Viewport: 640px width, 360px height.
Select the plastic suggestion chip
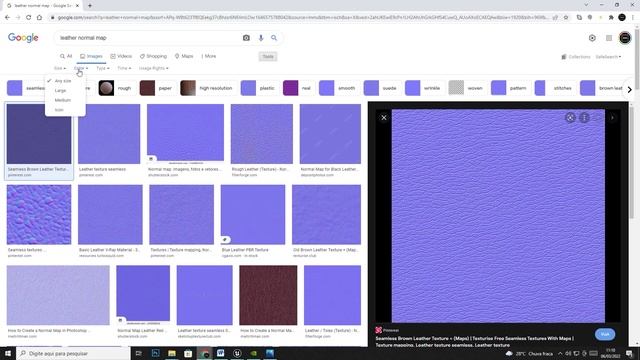(258, 88)
